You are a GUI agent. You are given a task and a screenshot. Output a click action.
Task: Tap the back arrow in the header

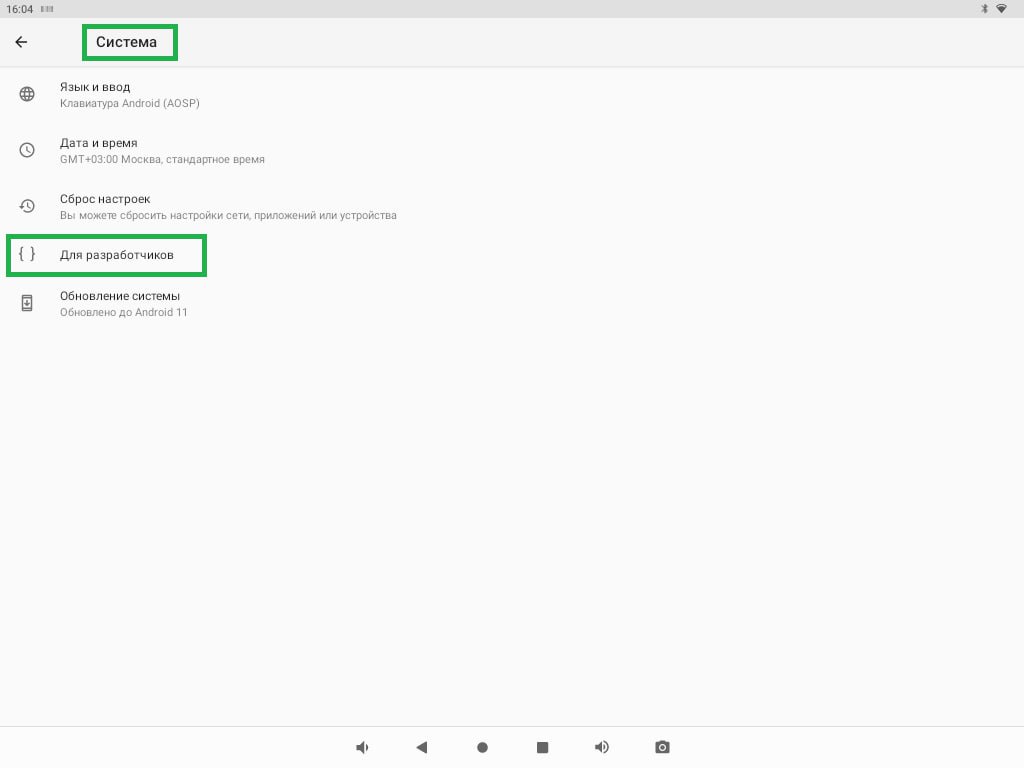[21, 42]
